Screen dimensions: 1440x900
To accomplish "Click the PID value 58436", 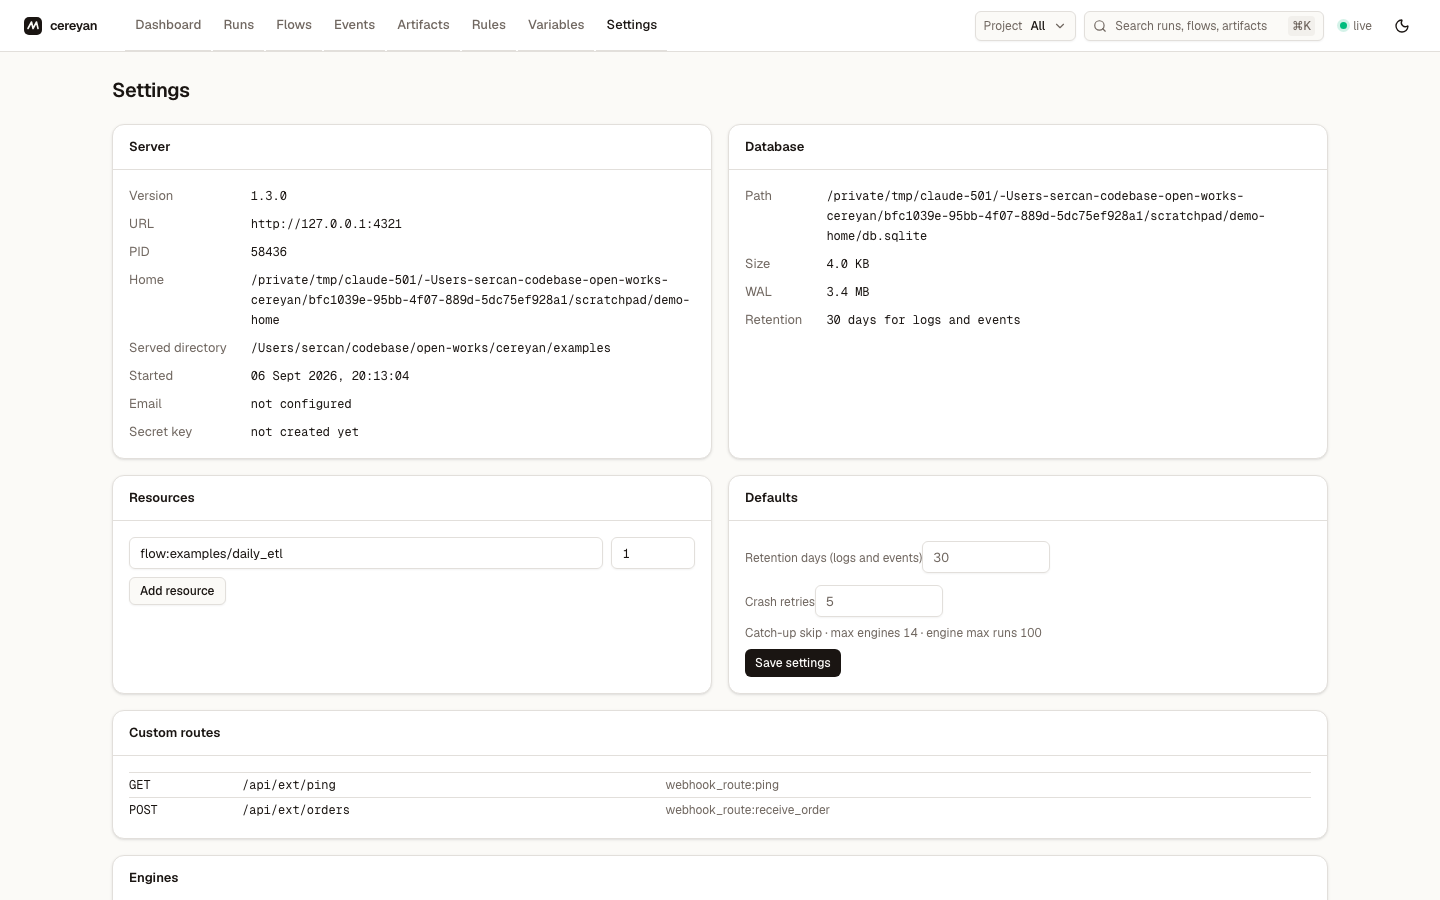I will (x=269, y=252).
